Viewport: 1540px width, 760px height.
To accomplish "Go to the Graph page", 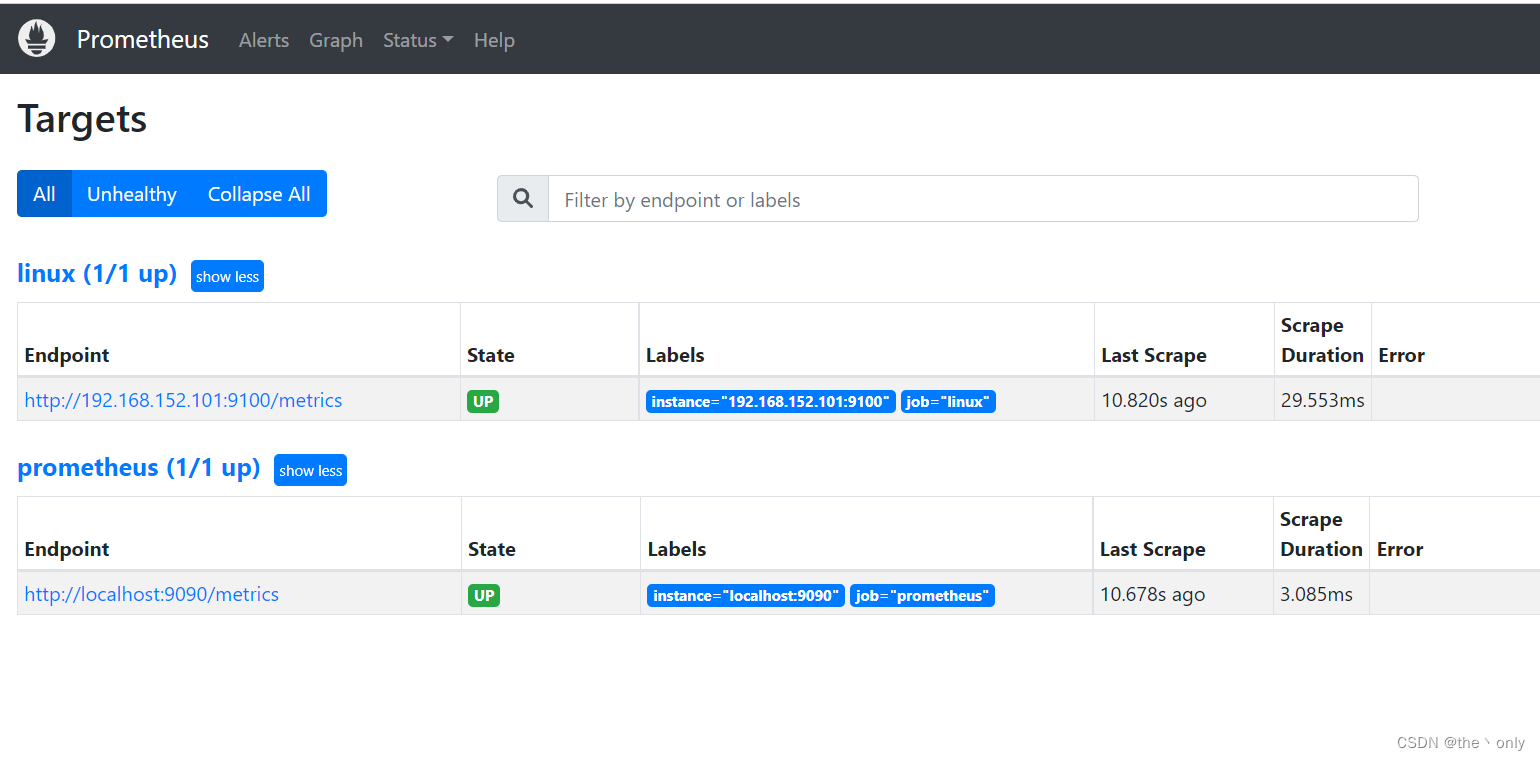I will click(336, 40).
